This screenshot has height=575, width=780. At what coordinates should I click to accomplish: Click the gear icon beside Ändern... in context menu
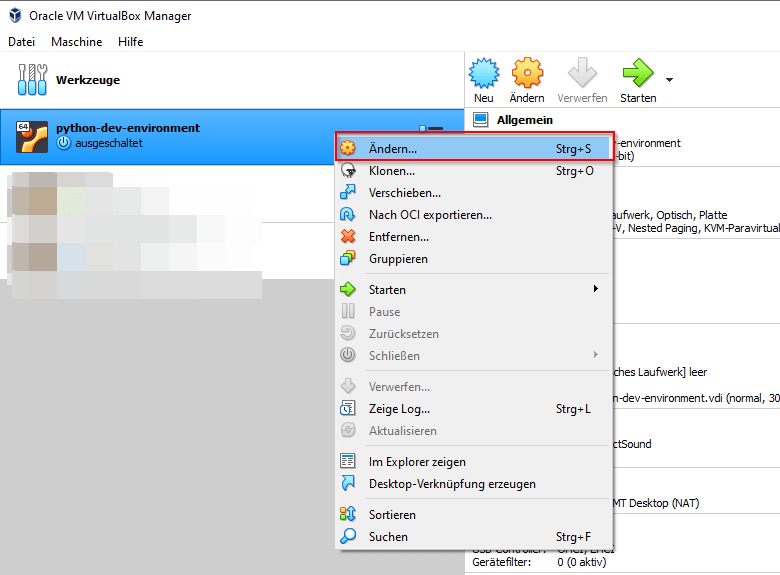348,148
